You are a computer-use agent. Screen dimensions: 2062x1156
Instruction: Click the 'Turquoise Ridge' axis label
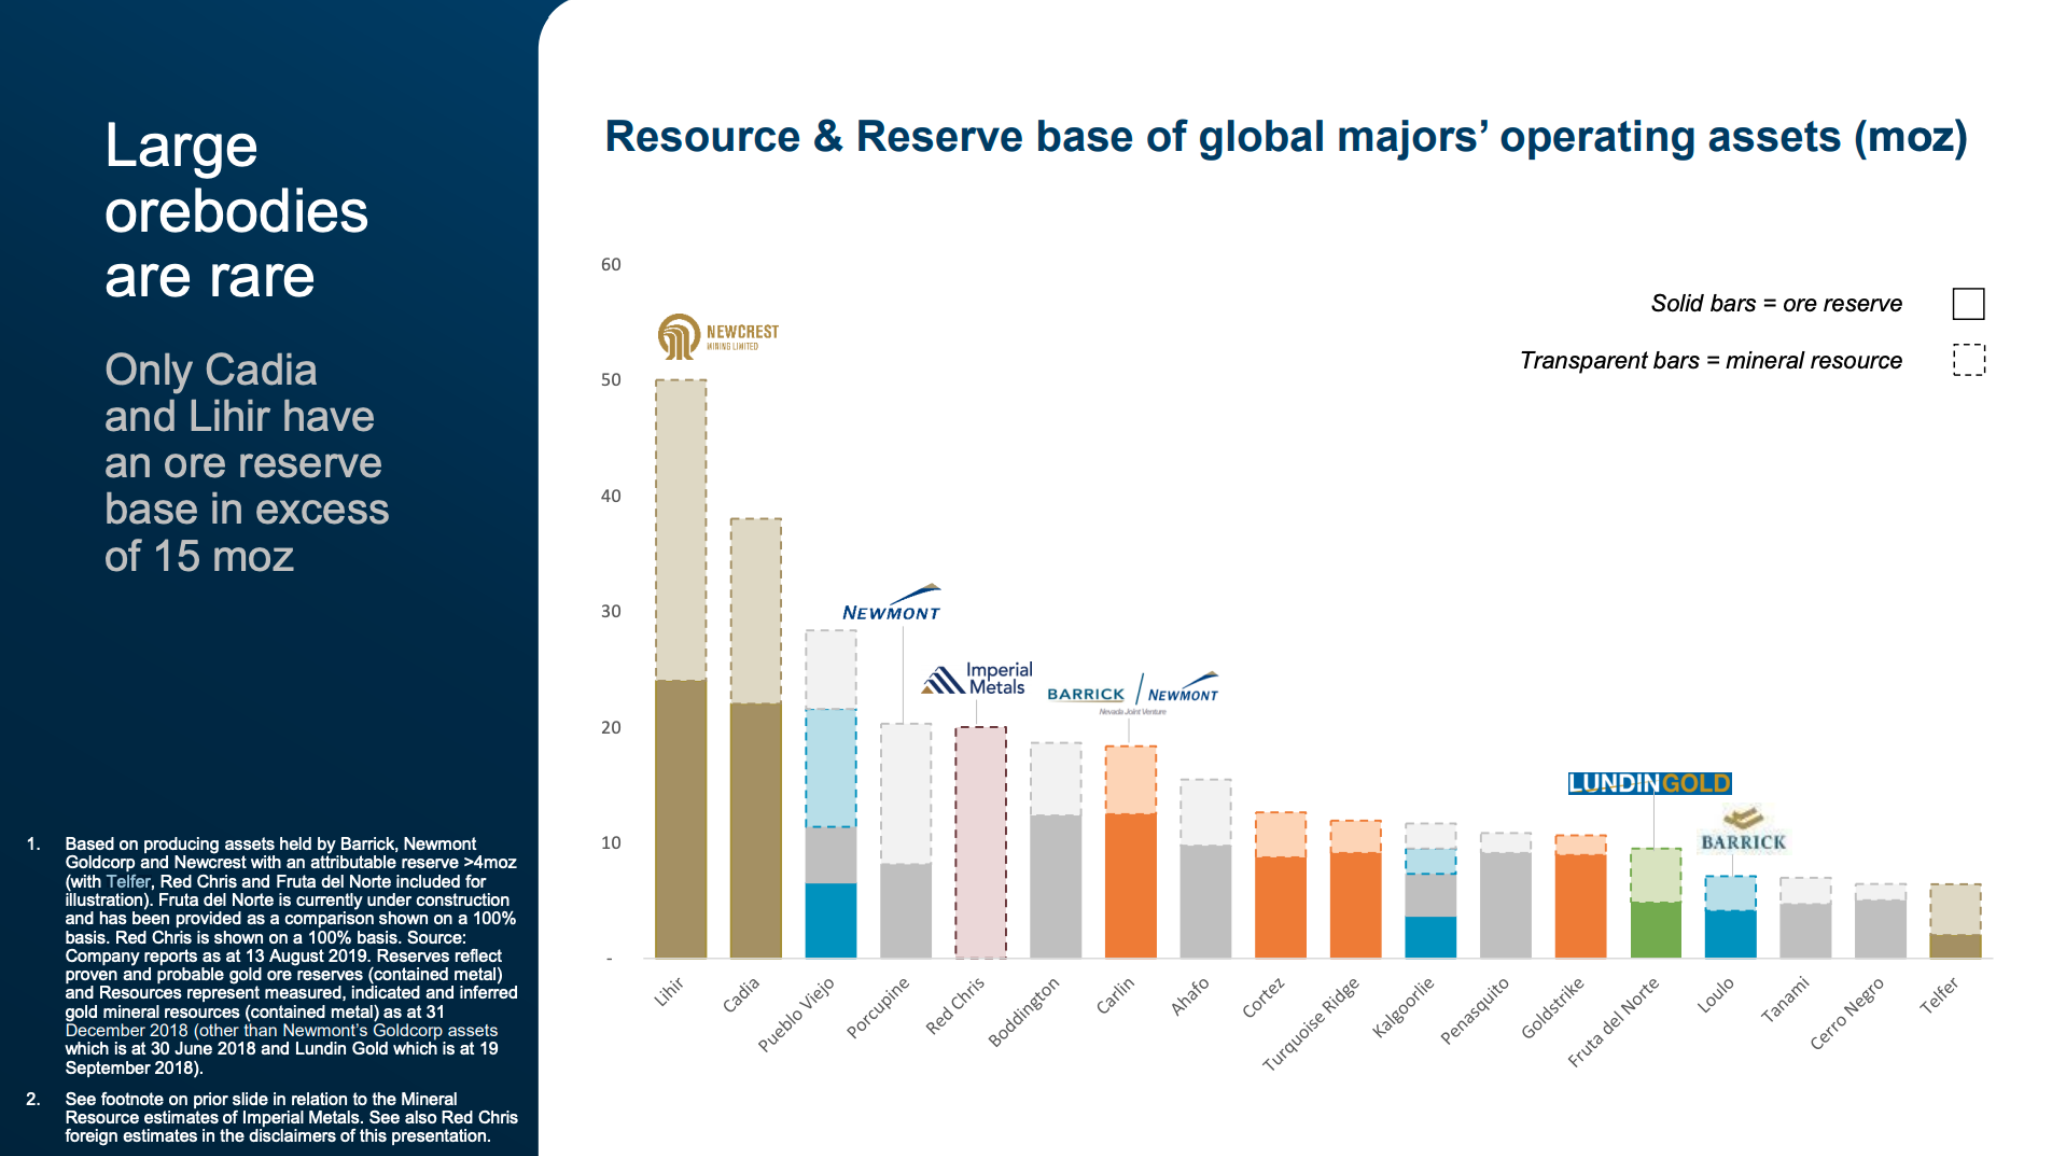[1311, 1024]
